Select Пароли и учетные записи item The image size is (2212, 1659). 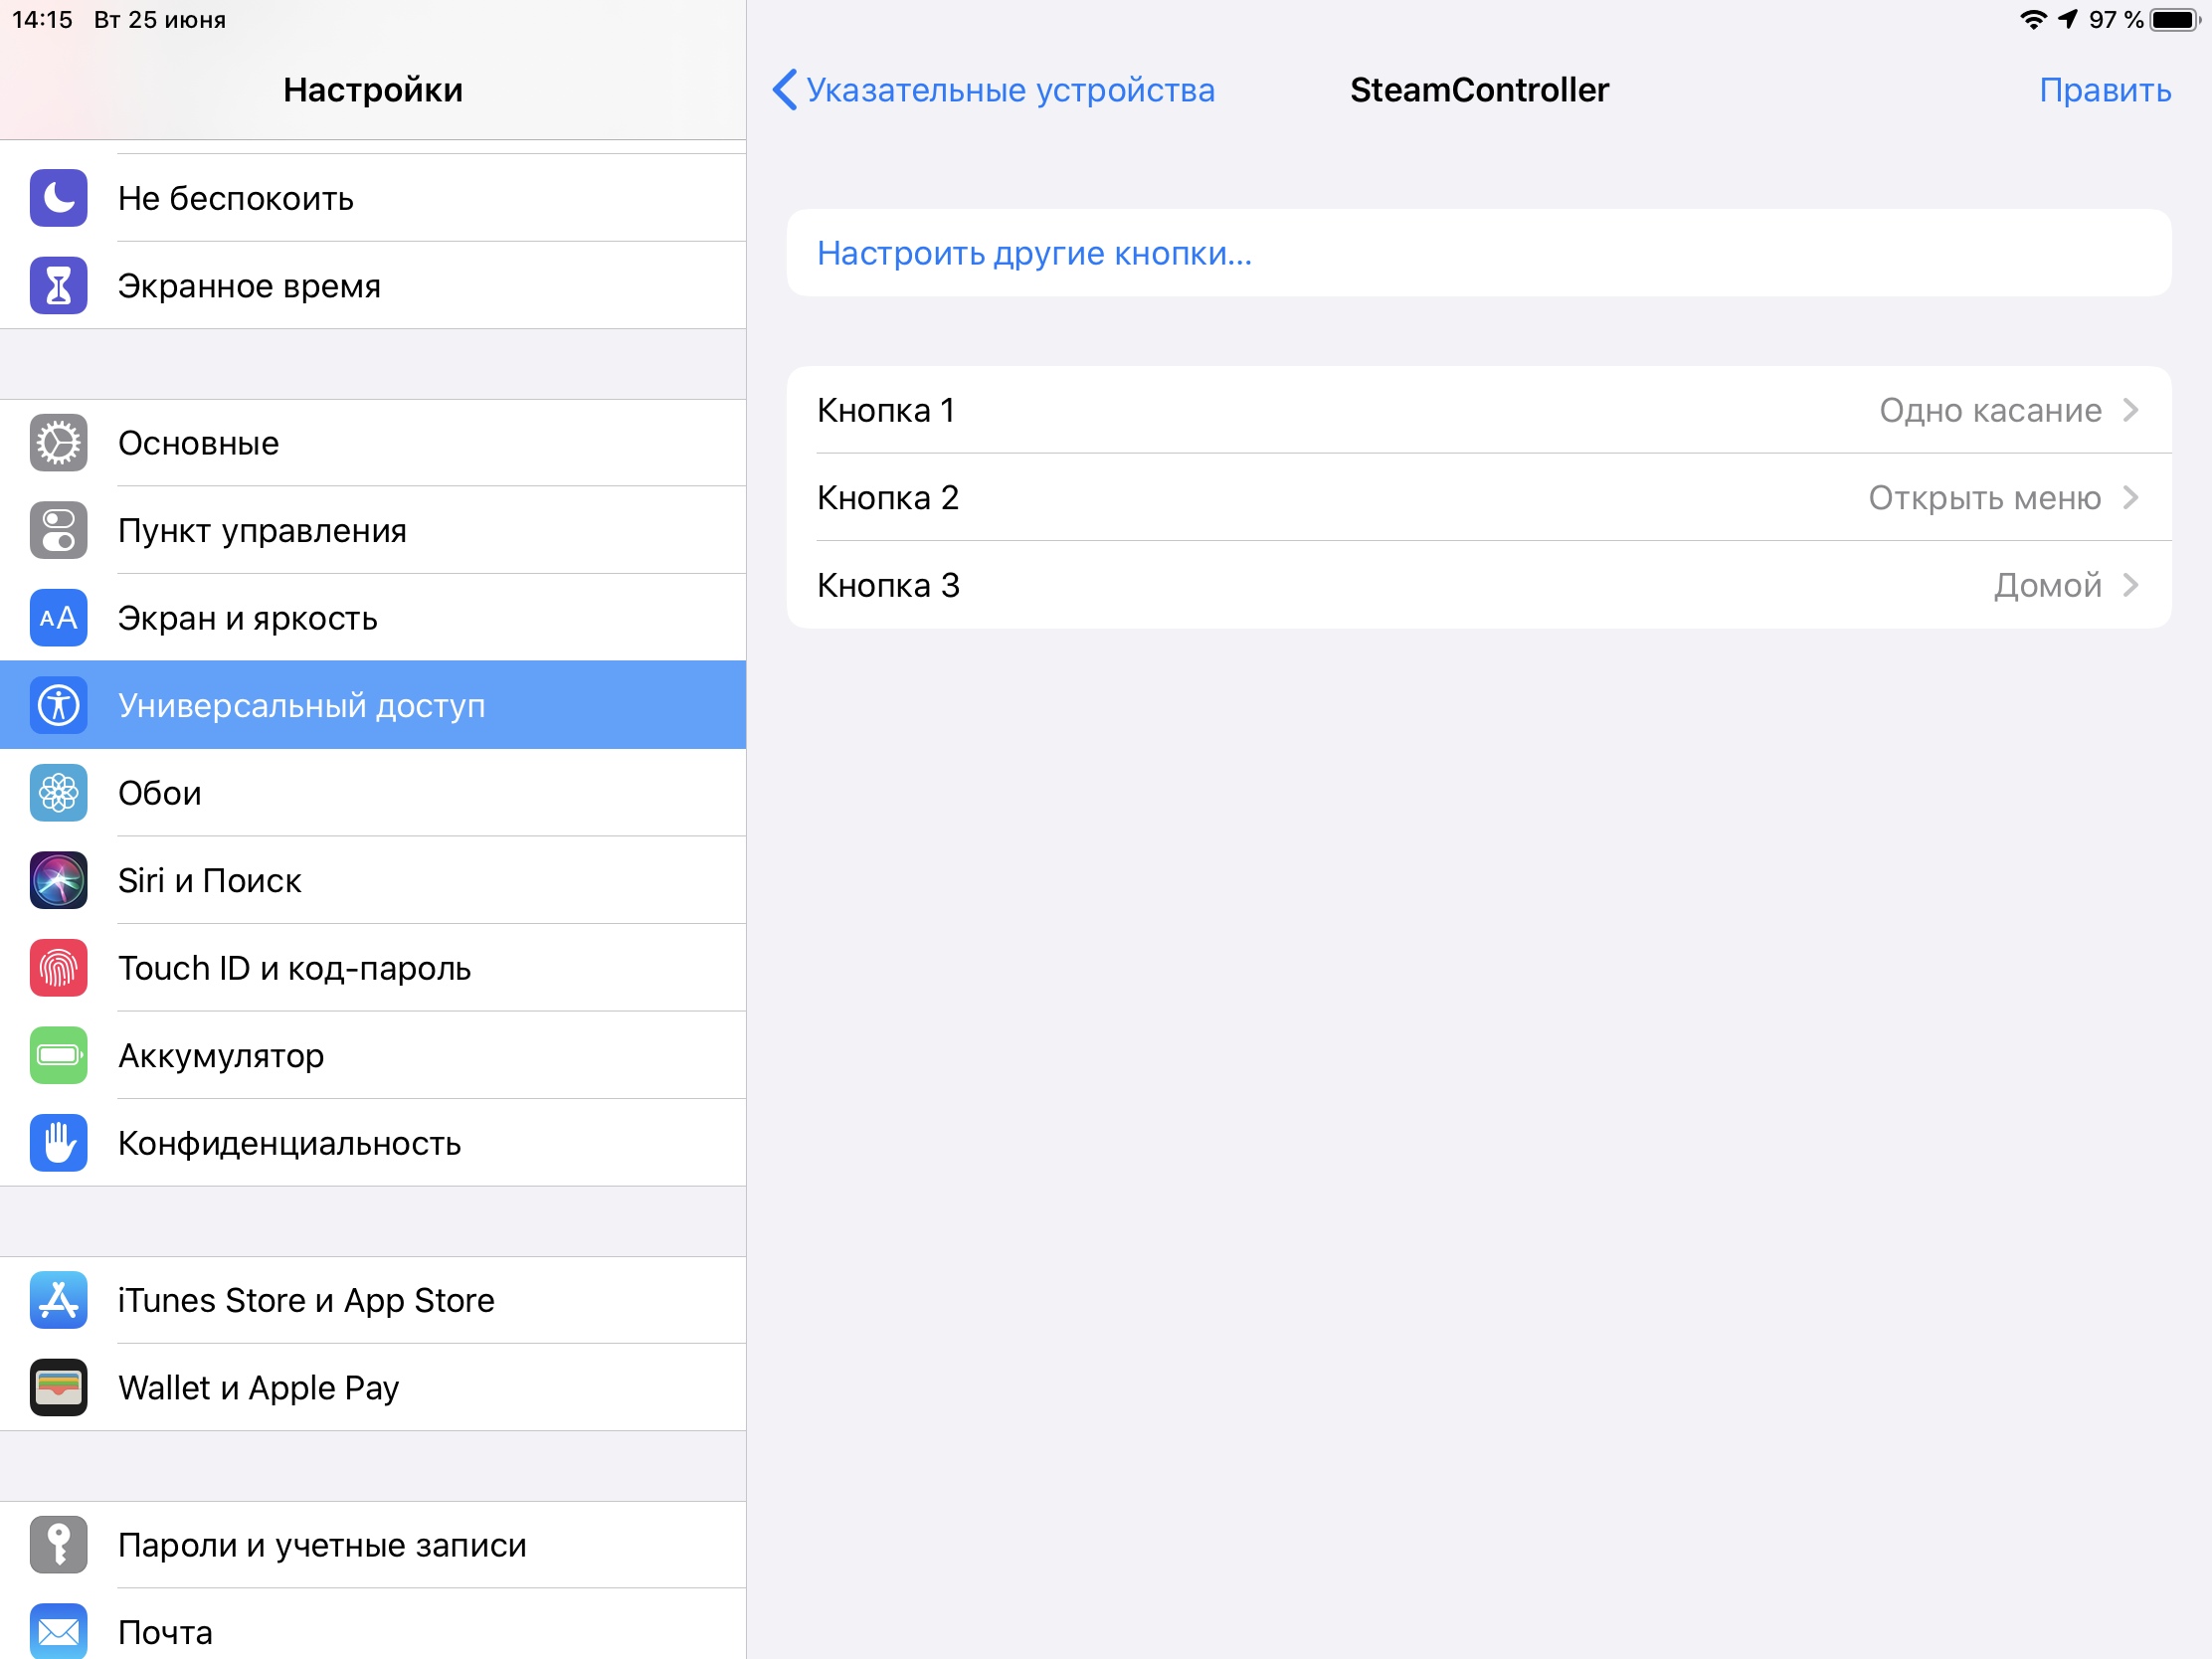pyautogui.click(x=321, y=1545)
